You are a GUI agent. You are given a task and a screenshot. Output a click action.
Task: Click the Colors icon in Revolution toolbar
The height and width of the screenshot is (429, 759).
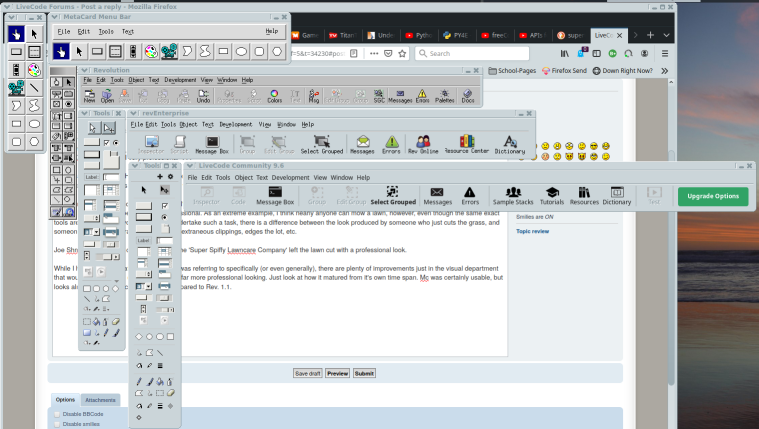tap(274, 96)
